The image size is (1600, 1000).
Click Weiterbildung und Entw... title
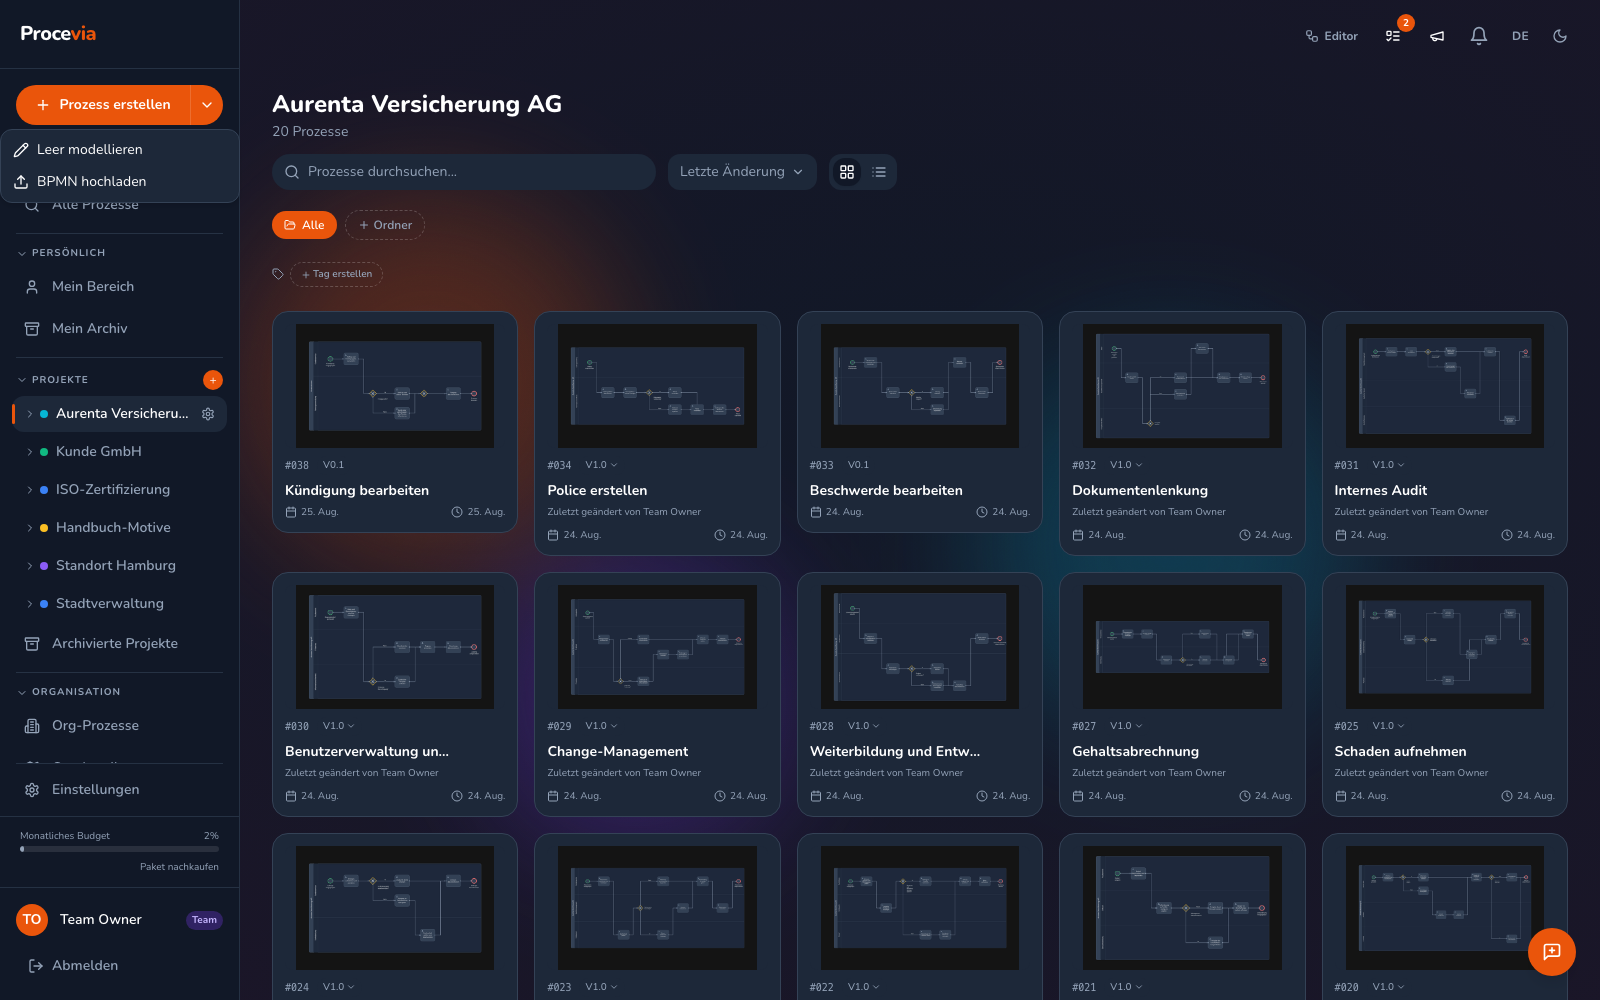[x=895, y=752]
